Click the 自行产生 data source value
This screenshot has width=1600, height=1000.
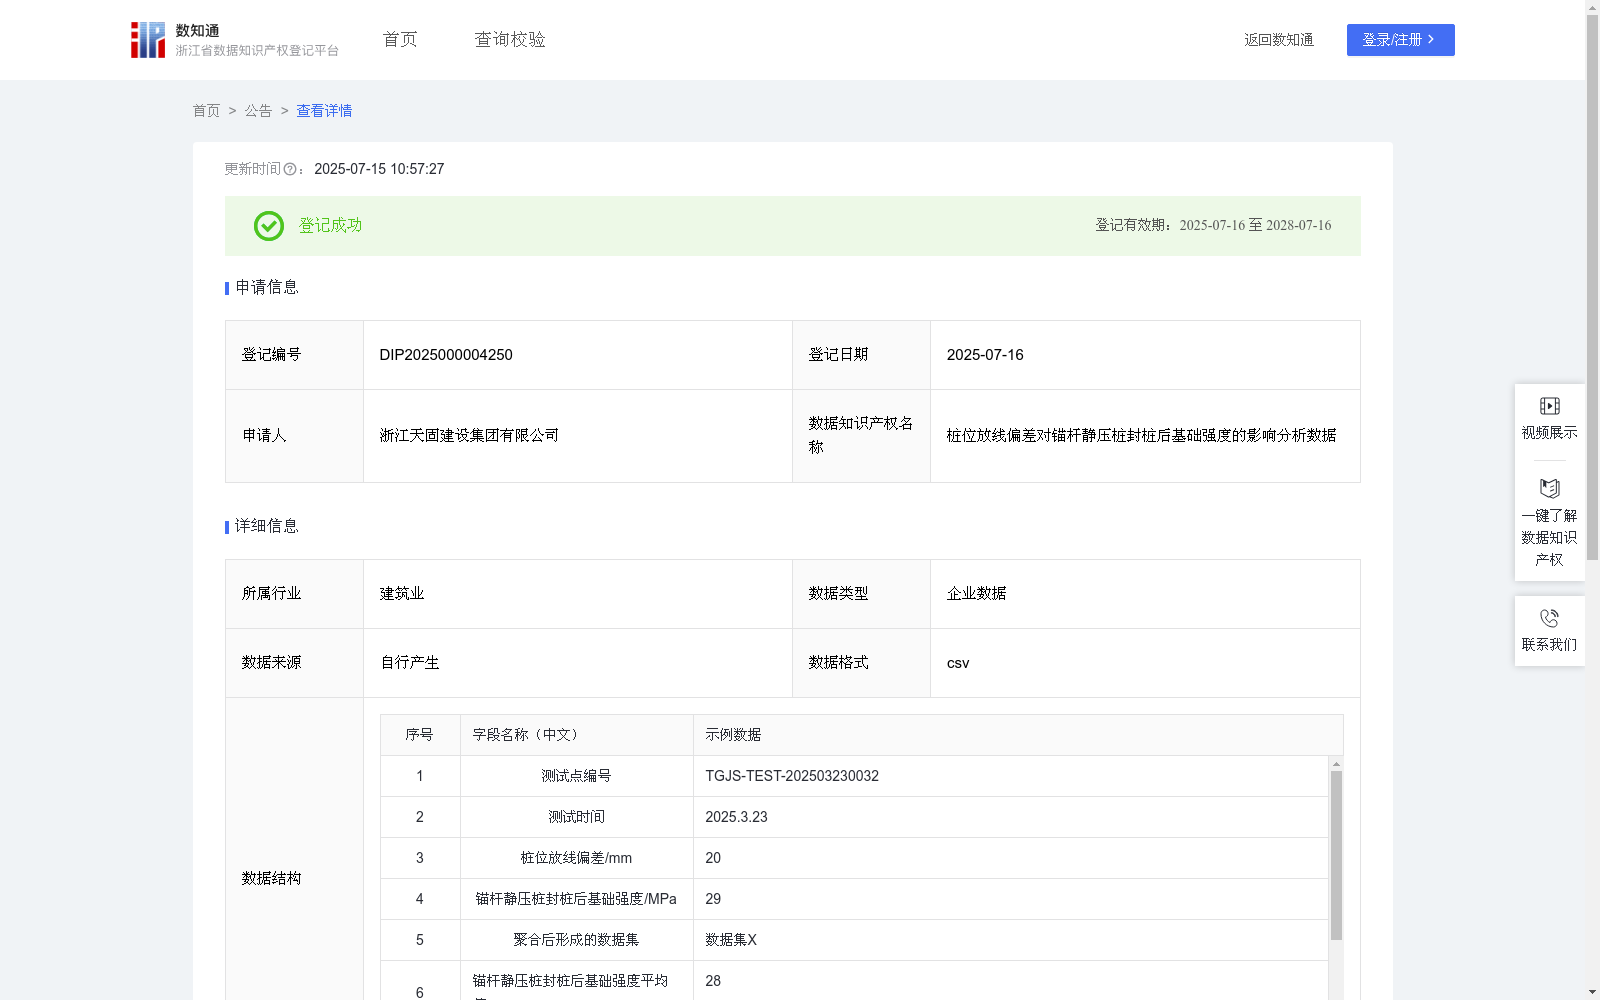pyautogui.click(x=410, y=663)
